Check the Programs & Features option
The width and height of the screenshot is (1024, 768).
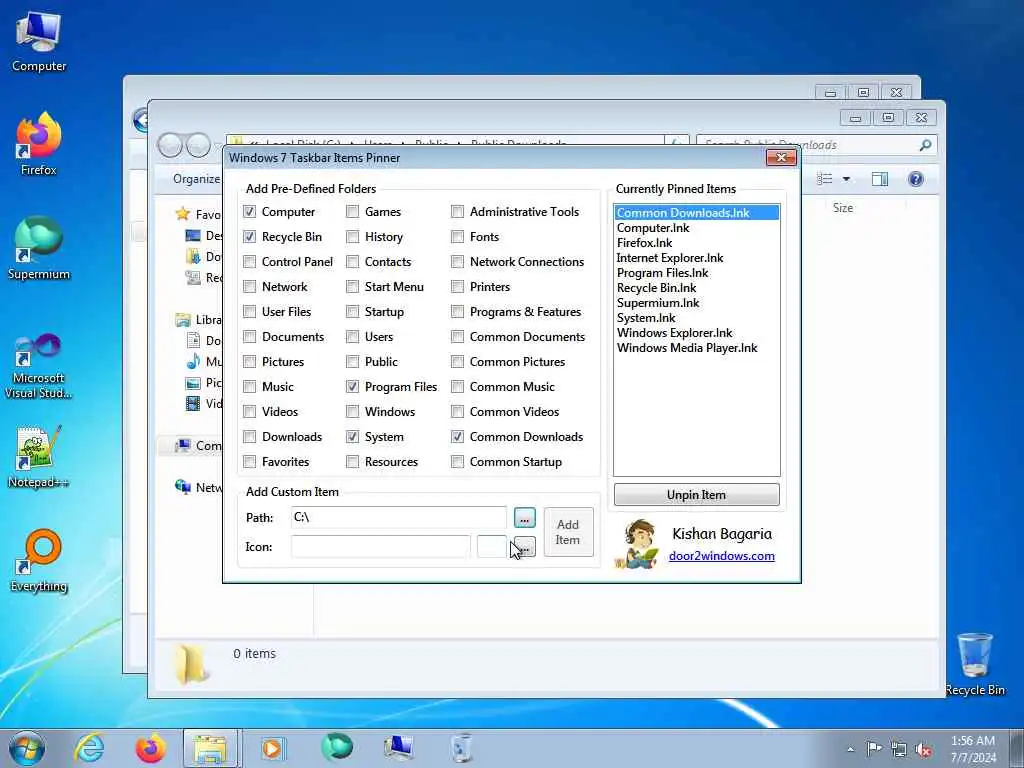[458, 312]
